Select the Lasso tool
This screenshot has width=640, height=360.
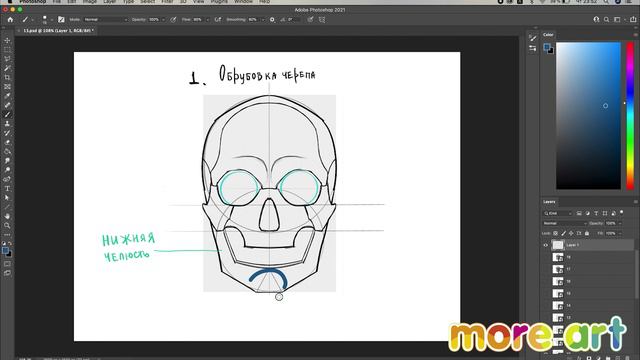tap(7, 59)
